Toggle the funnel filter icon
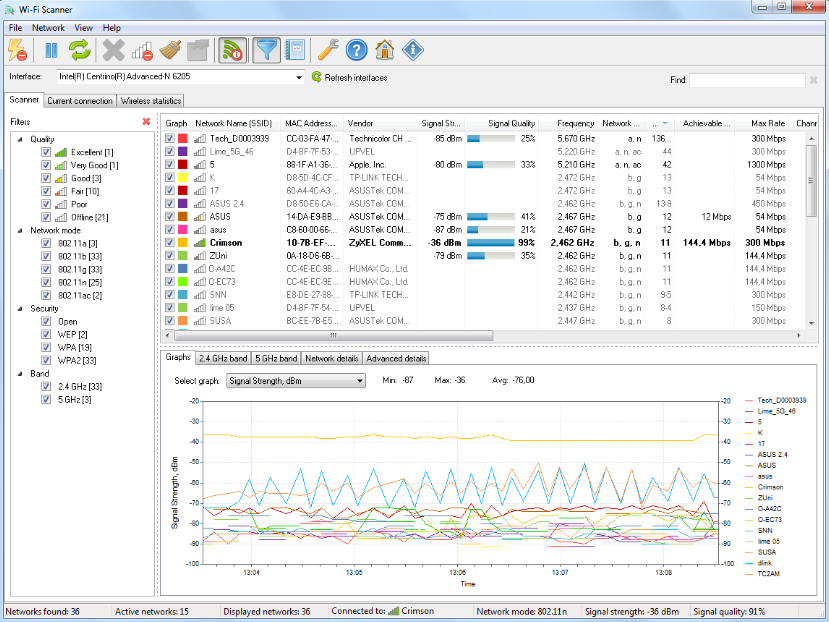Screen dimensions: 829x622 click(x=266, y=50)
